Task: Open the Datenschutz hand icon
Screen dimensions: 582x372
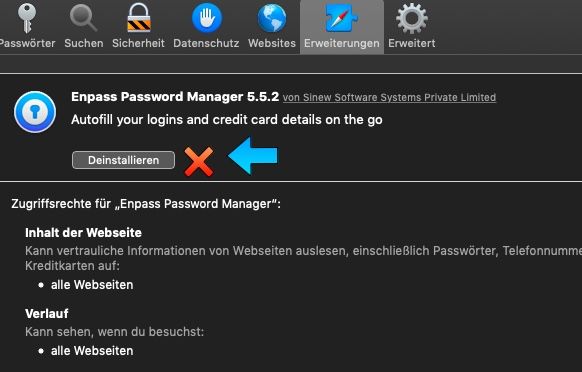Action: click(x=207, y=17)
